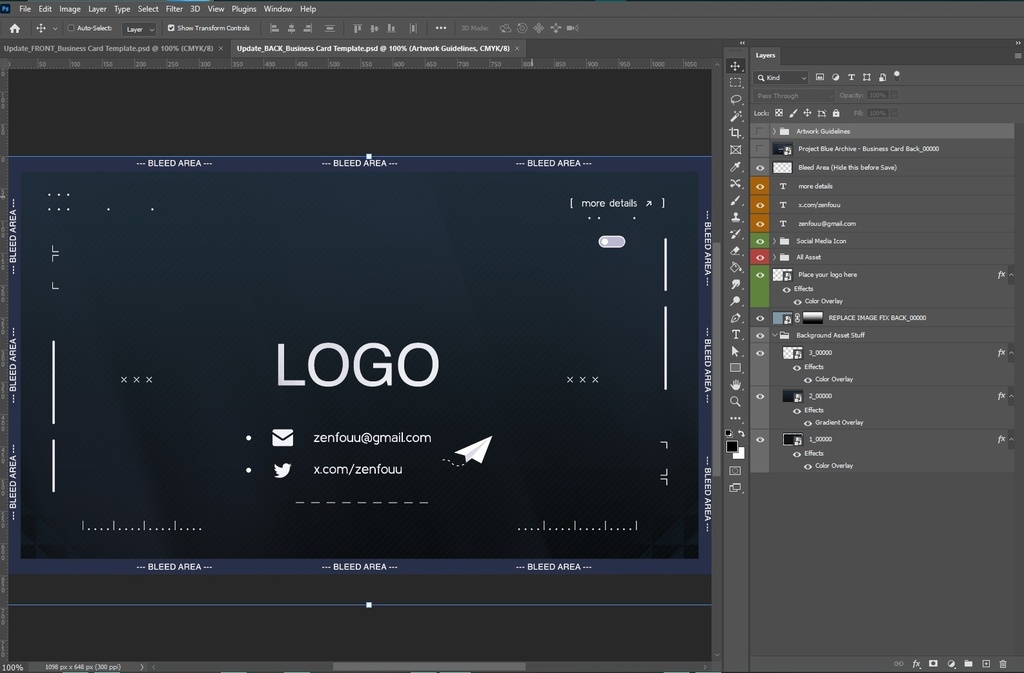
Task: Toggle visibility of Social Media Icon group
Action: (x=760, y=241)
